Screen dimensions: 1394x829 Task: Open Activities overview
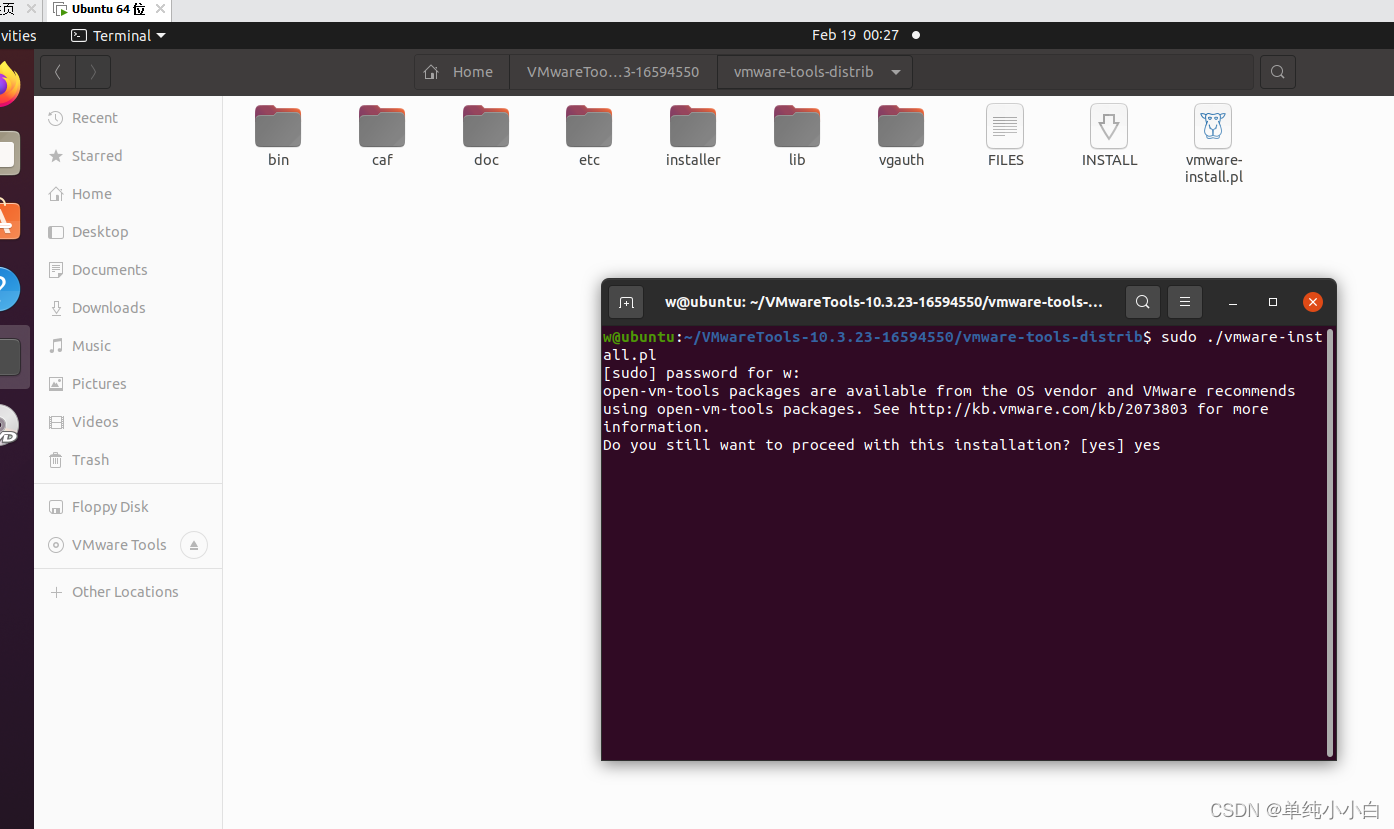pos(17,35)
